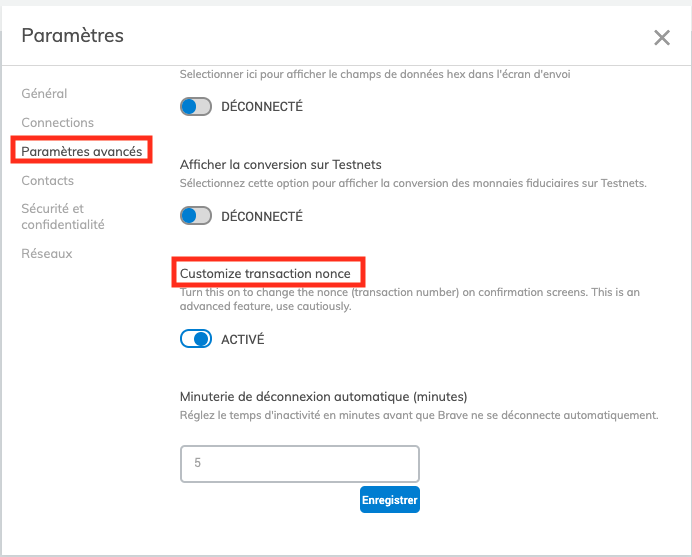The image size is (692, 557).
Task: Close the Paramètres dialog with the X
Action: coord(662,38)
